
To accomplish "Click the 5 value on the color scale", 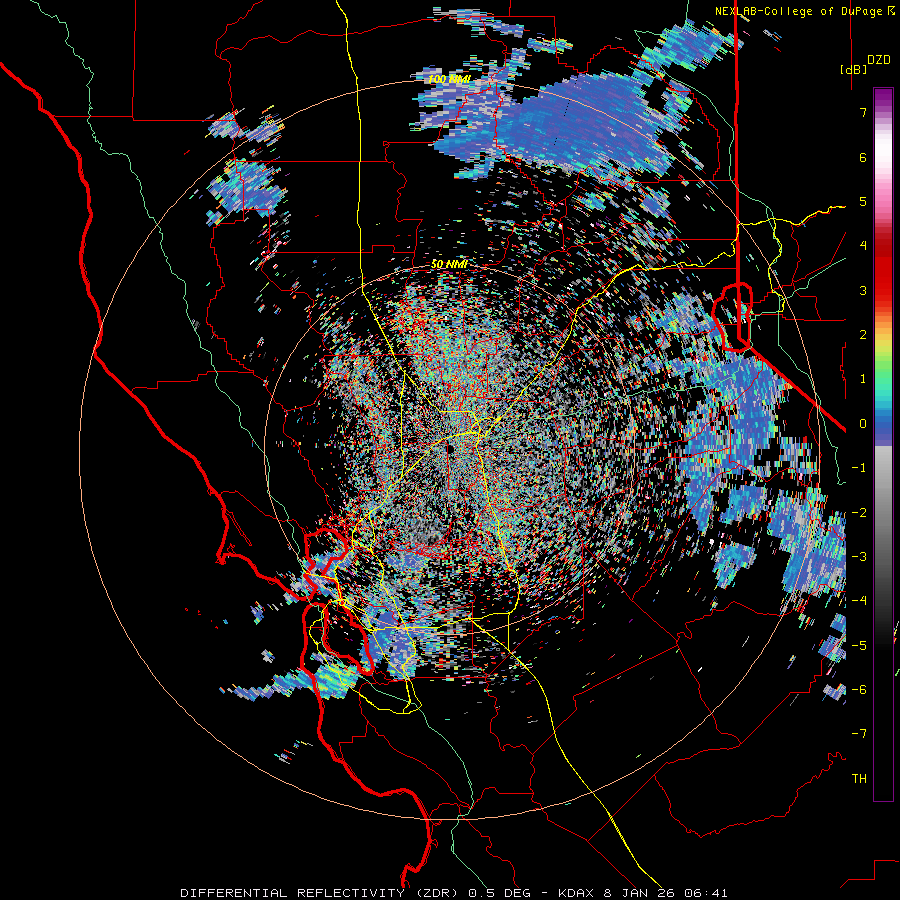I will (x=863, y=201).
